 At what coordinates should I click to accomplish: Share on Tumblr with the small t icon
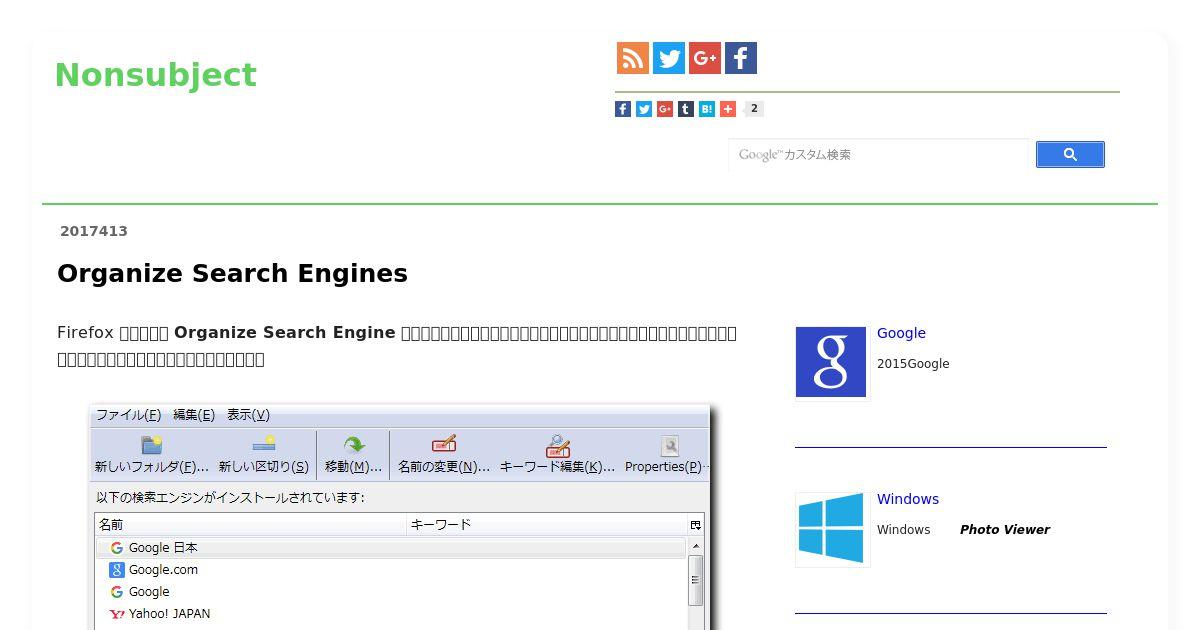686,109
